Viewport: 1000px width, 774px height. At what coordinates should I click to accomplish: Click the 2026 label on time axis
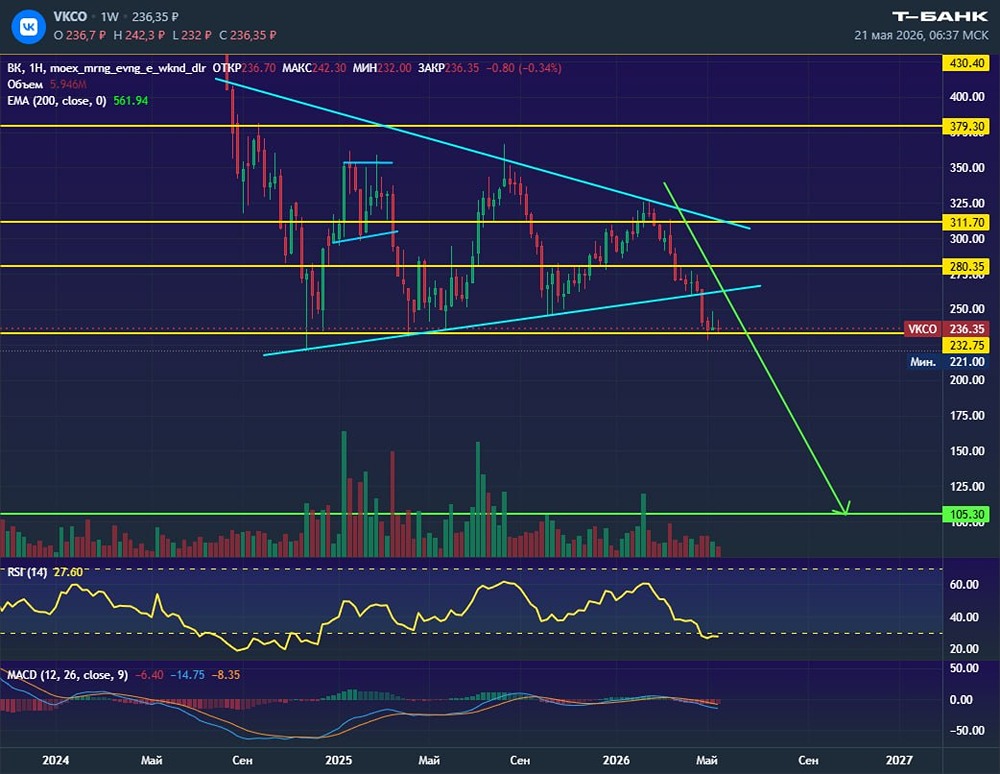(616, 760)
